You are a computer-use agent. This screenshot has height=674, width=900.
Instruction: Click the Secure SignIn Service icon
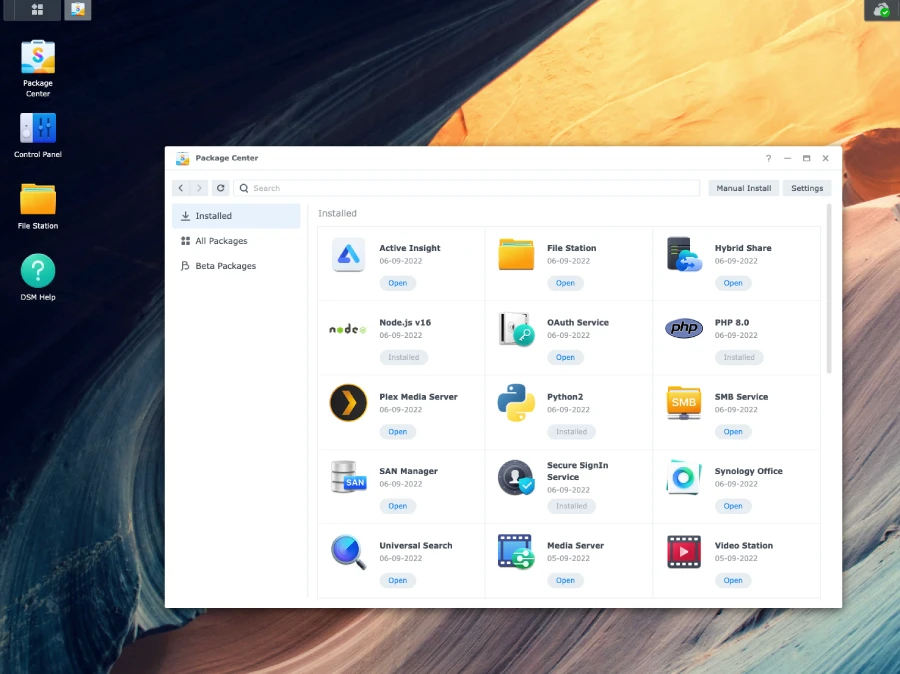tap(516, 477)
